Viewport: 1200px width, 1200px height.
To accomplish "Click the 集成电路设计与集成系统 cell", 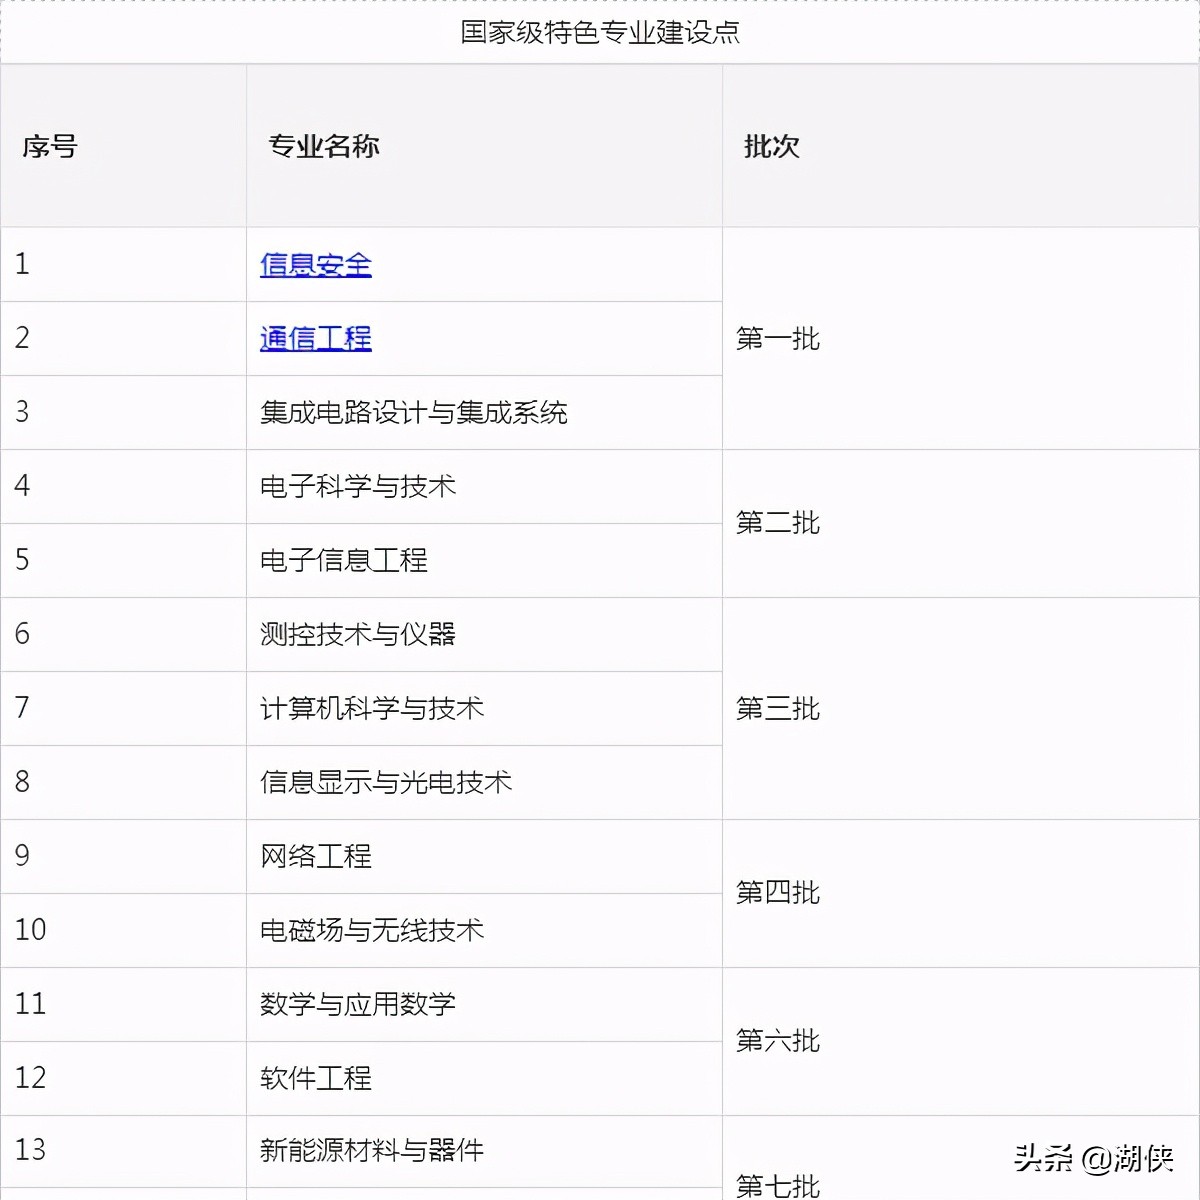I will tap(413, 413).
